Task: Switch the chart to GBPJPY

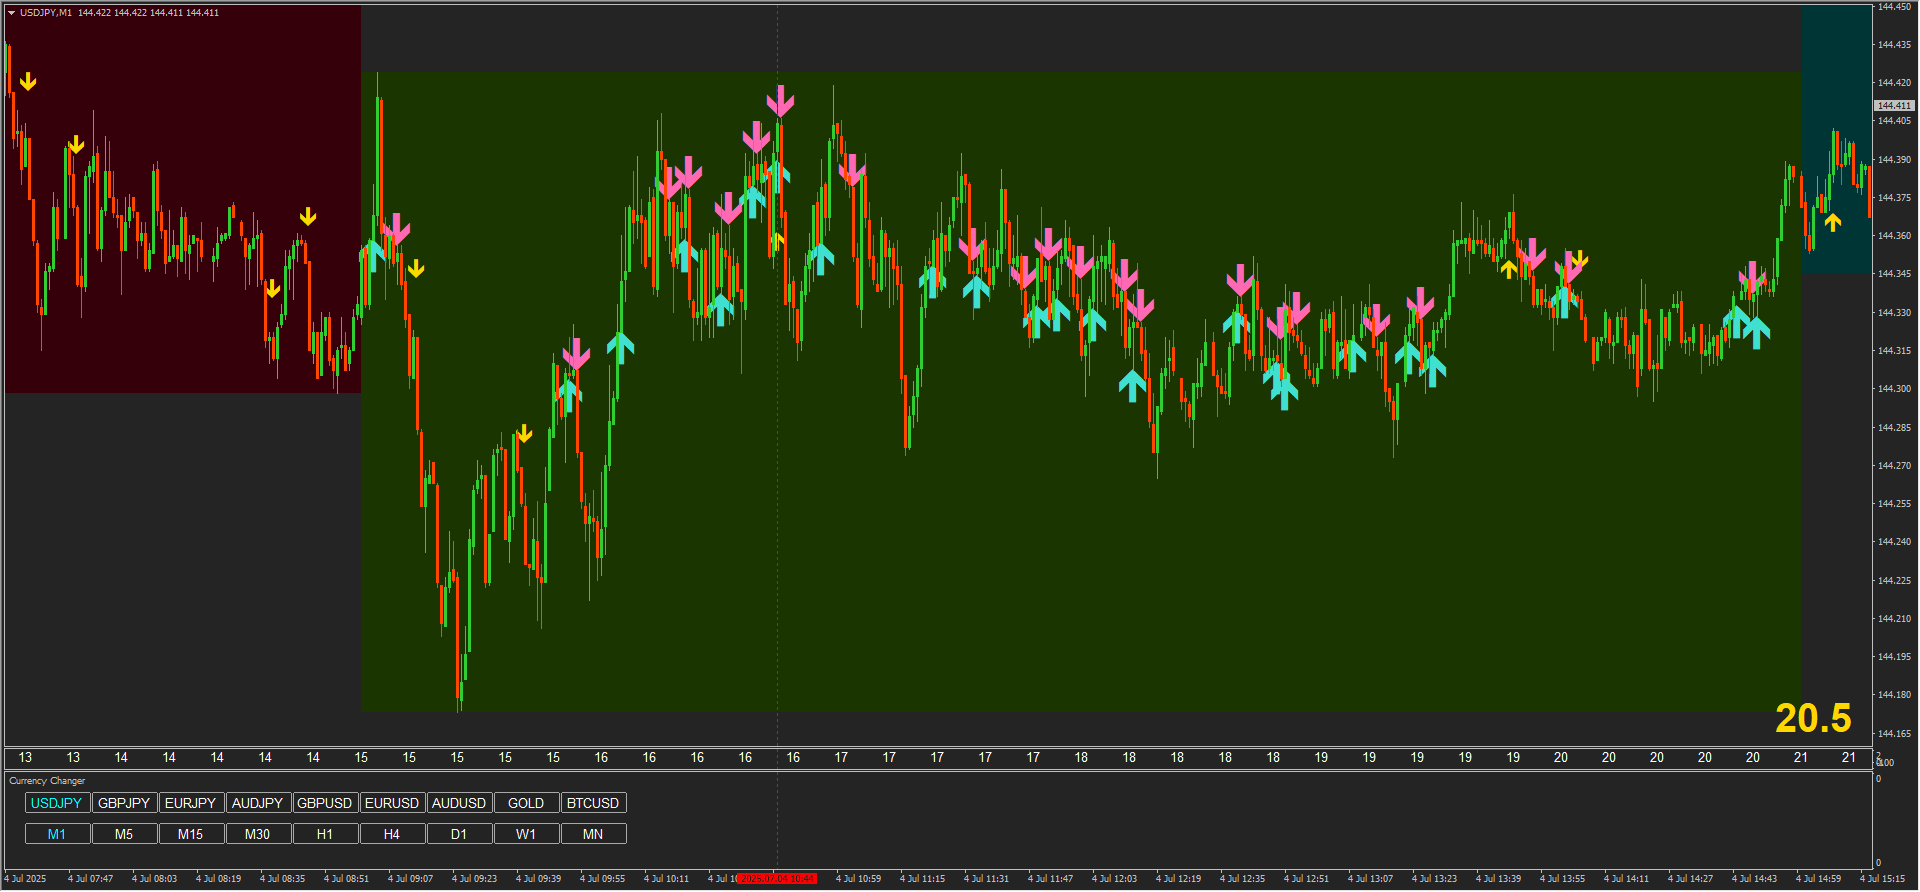Action: click(124, 803)
